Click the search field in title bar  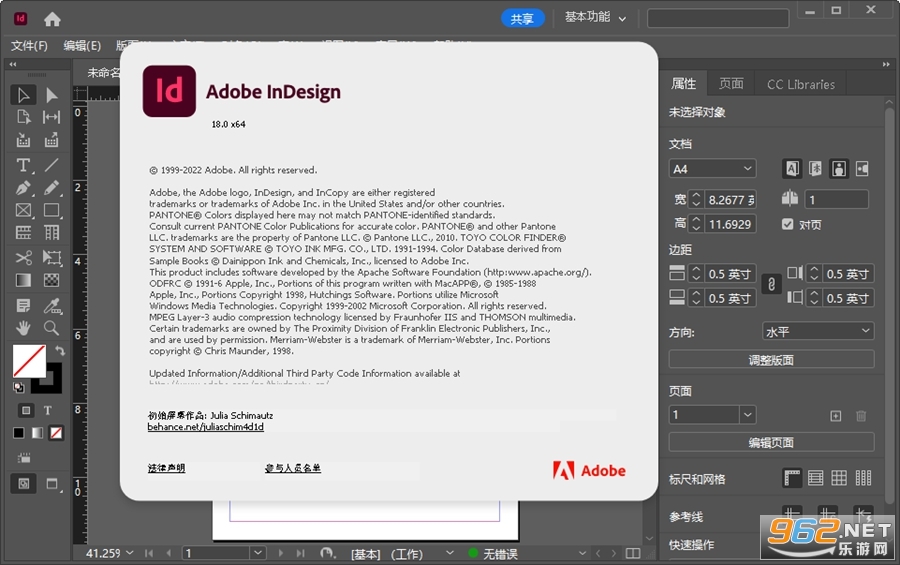pyautogui.click(x=718, y=18)
